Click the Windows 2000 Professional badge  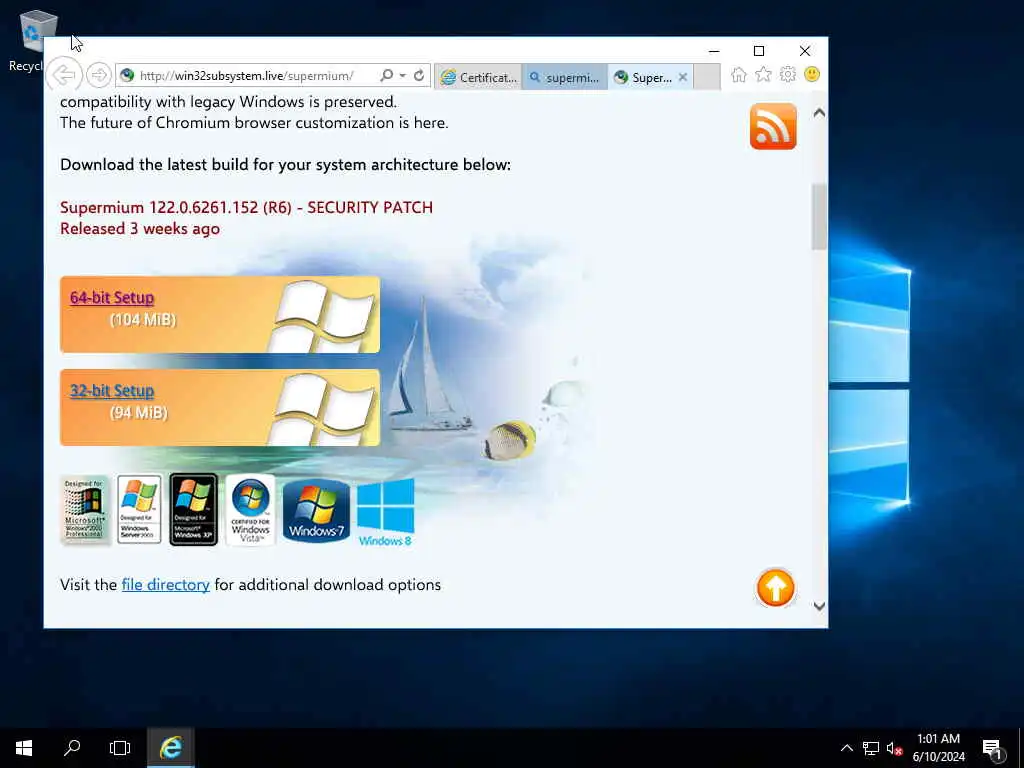tap(85, 509)
